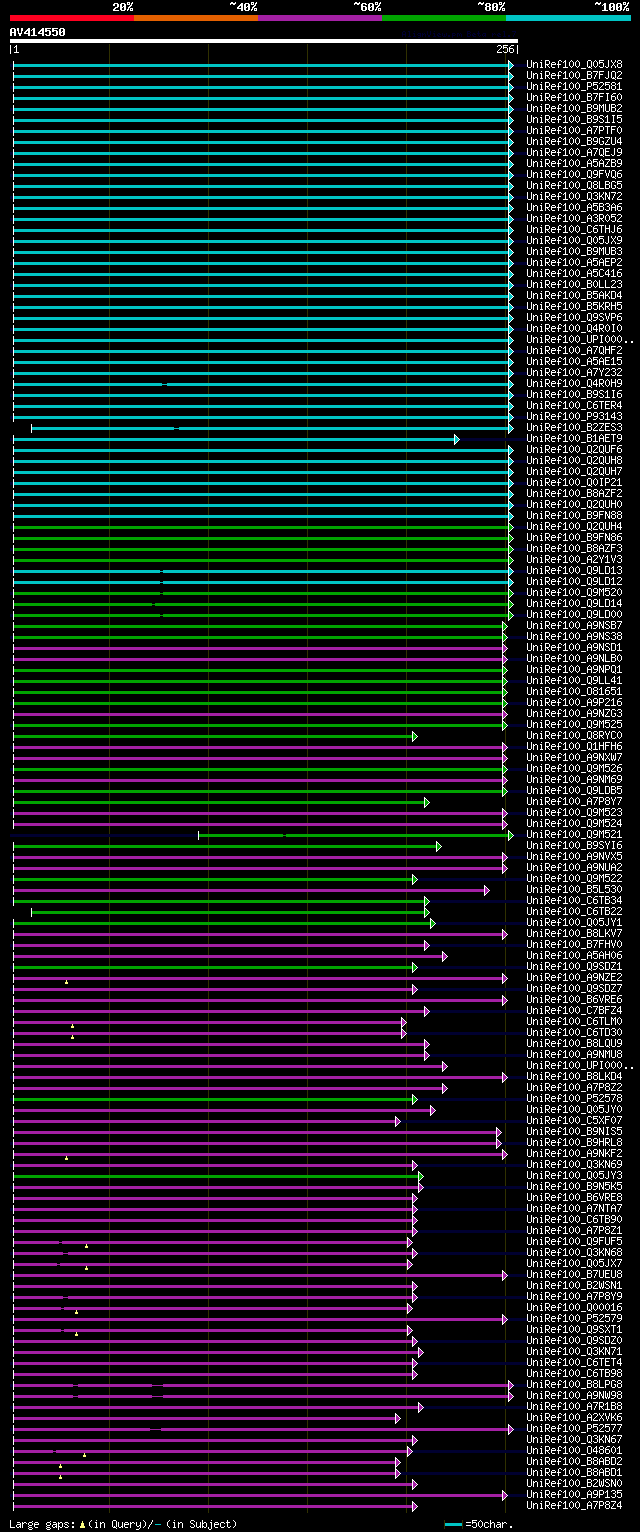Click the orange ~40% legend segment
Image resolution: width=640 pixels, height=1532 pixels.
tap(196, 18)
